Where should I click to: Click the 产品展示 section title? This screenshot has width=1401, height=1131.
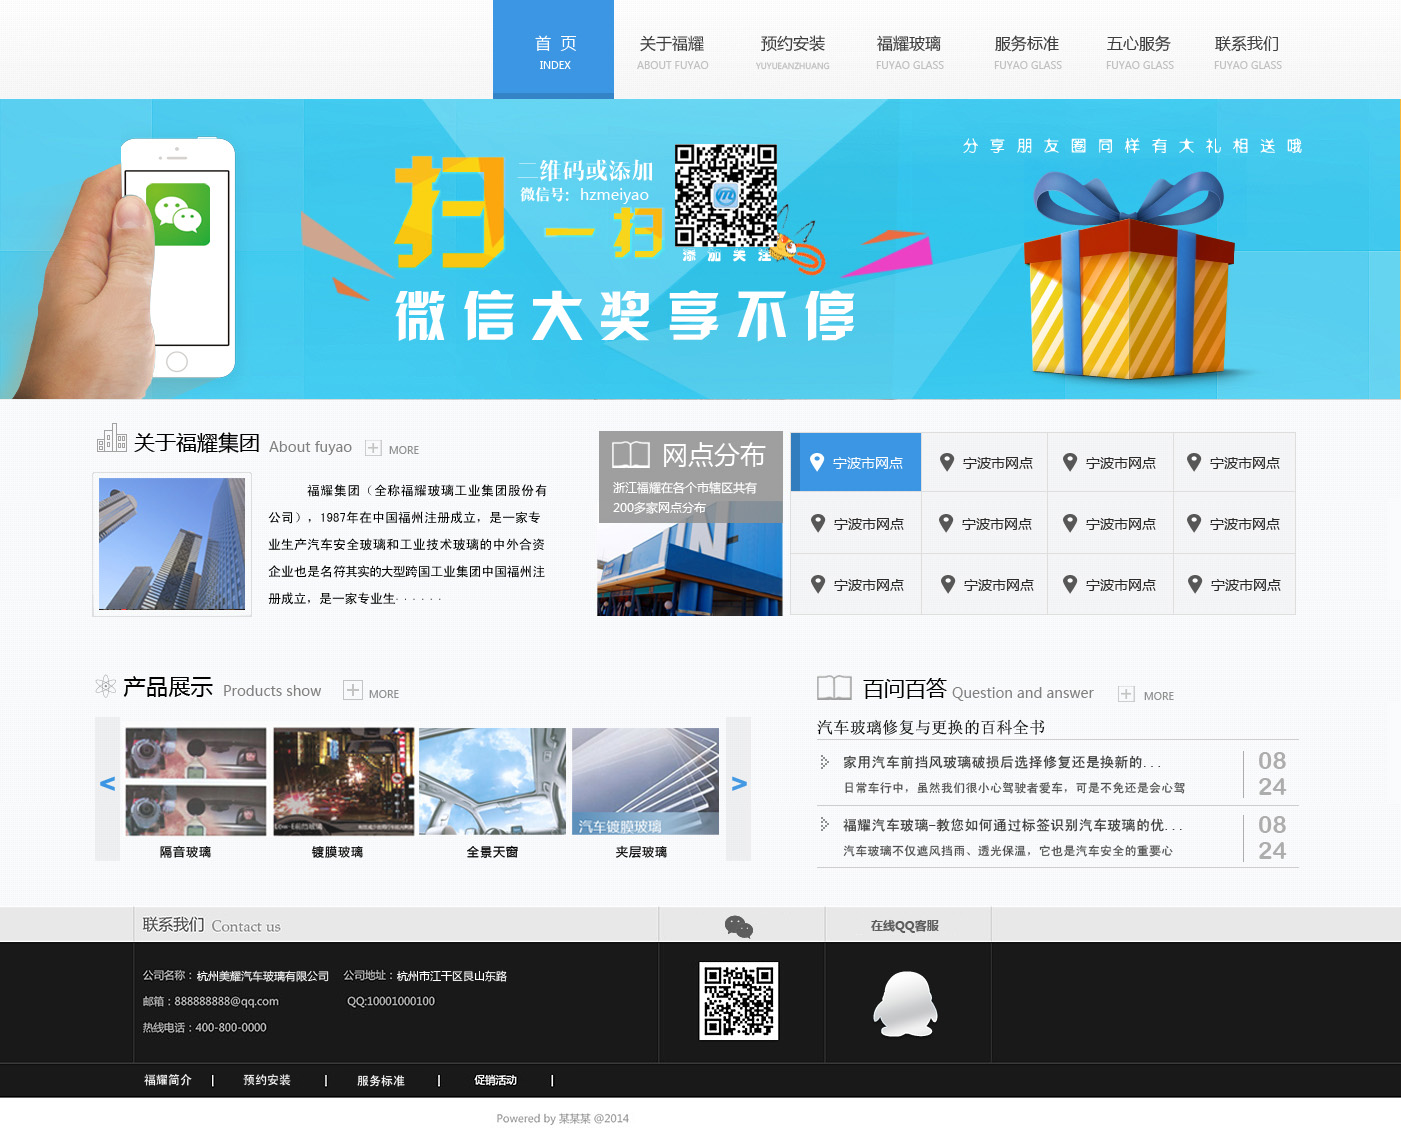point(168,687)
